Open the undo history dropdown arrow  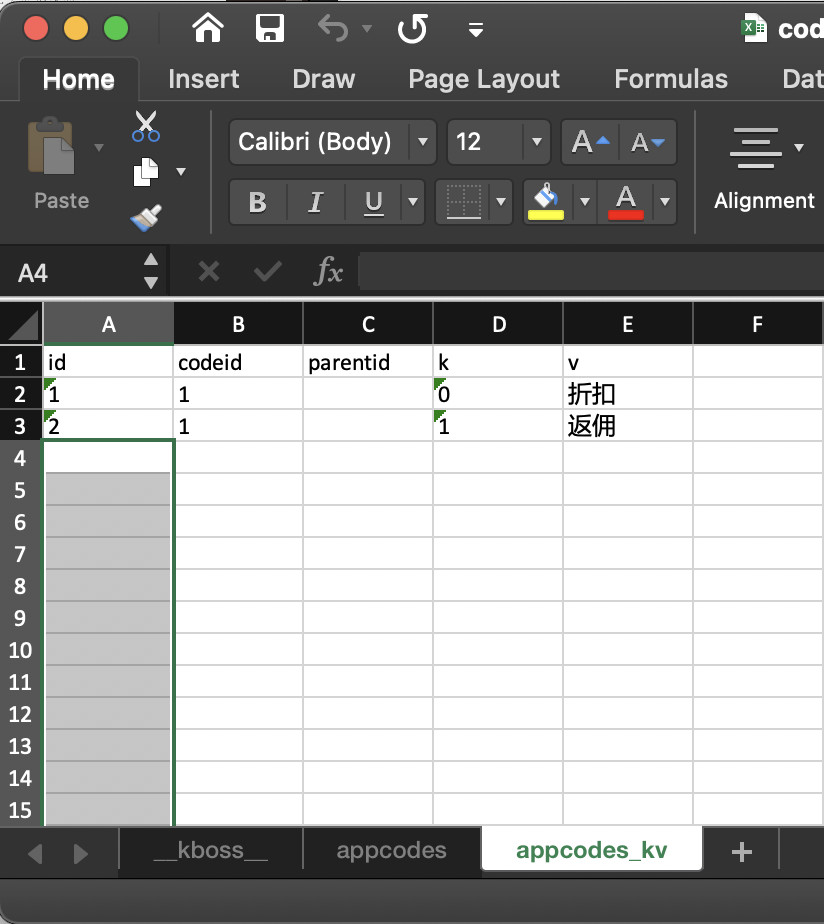pos(367,28)
